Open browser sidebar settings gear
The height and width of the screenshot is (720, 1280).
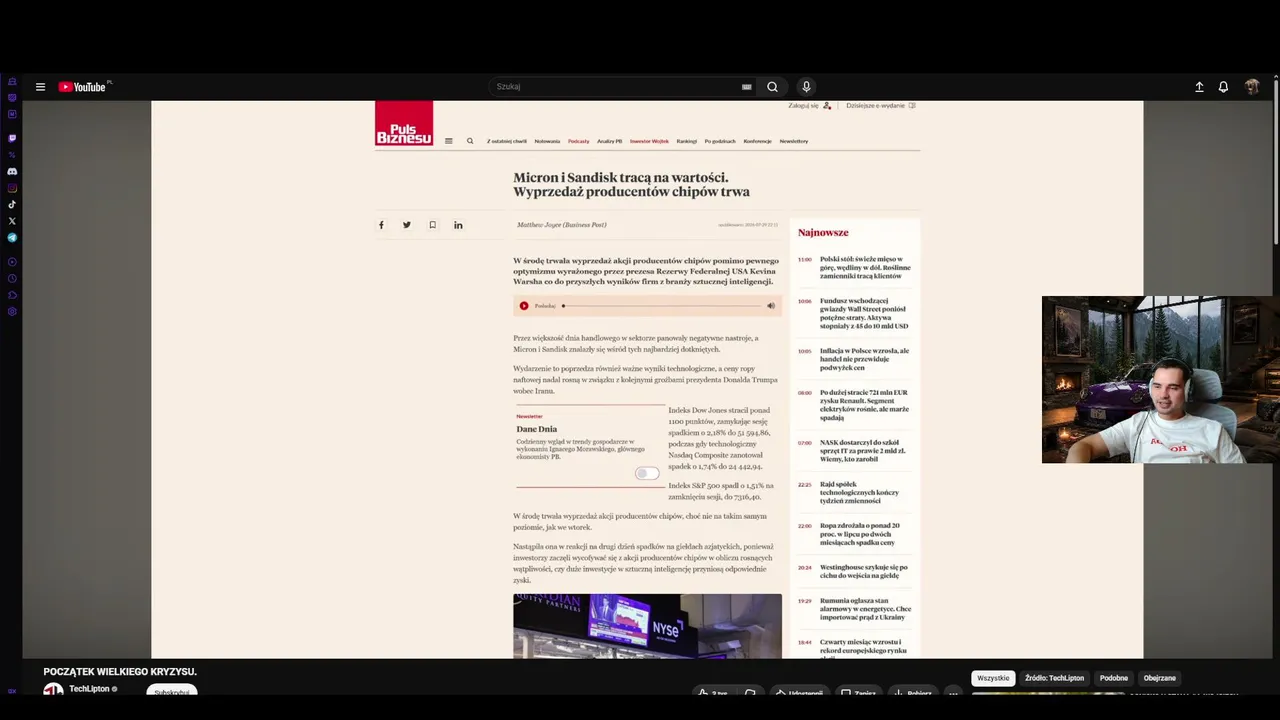click(x=12, y=311)
